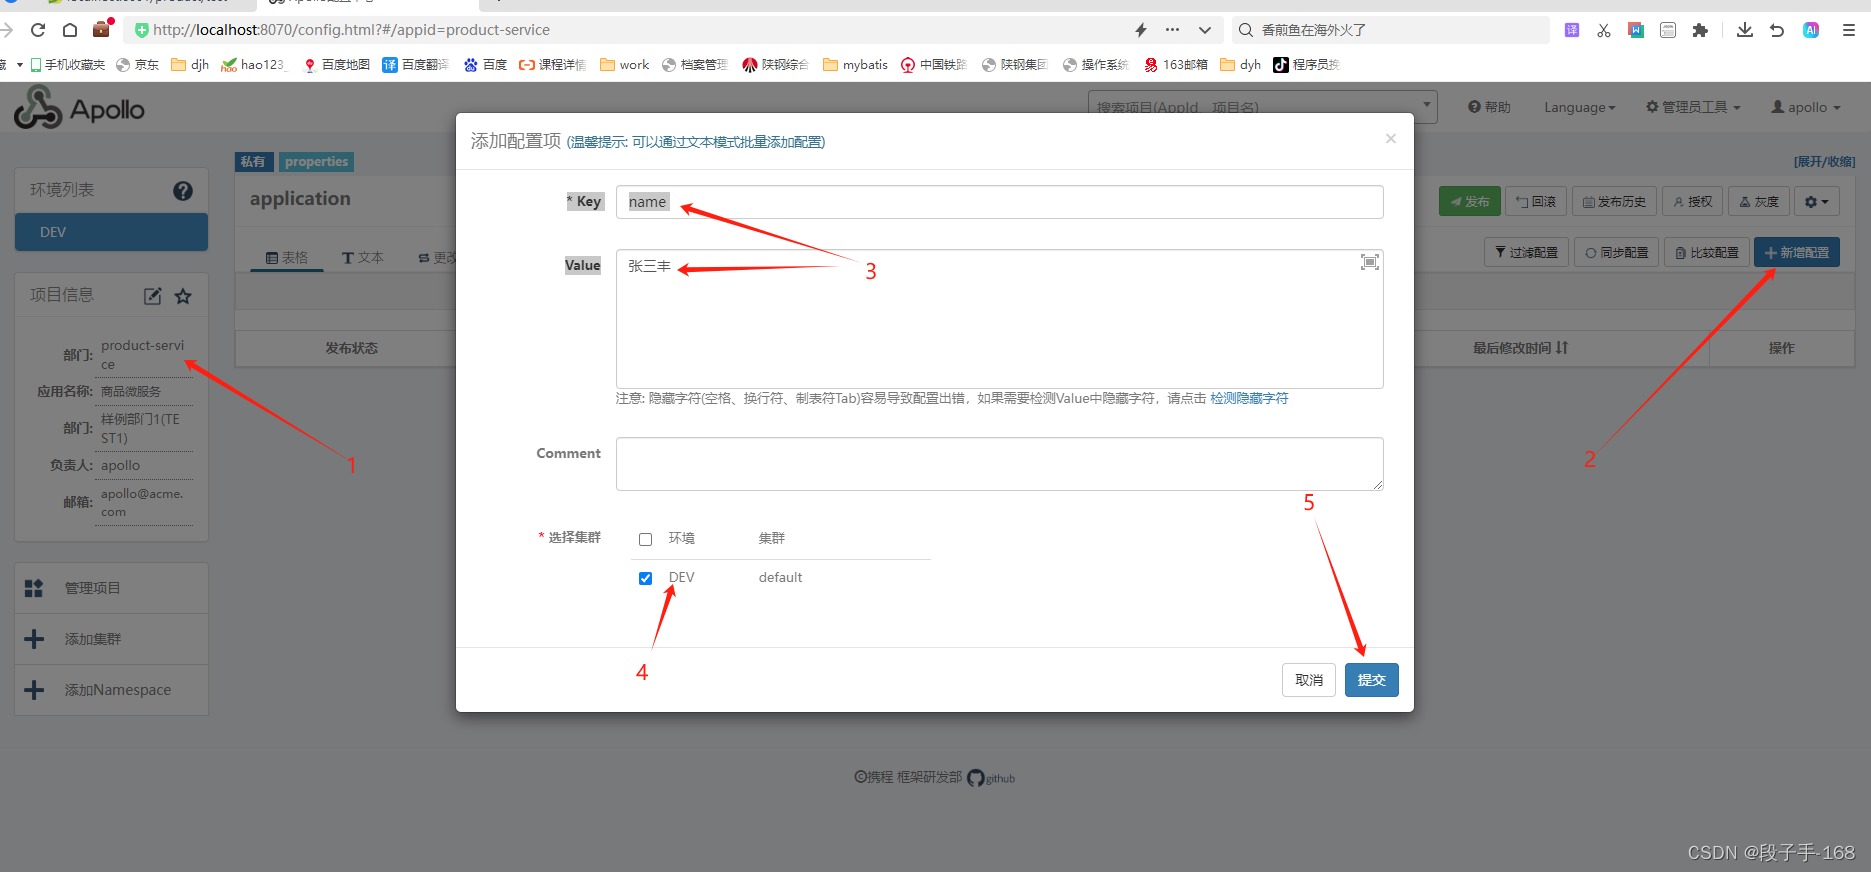Viewport: 1871px width, 872px height.
Task: Click into the Value textarea
Action: [1000, 319]
